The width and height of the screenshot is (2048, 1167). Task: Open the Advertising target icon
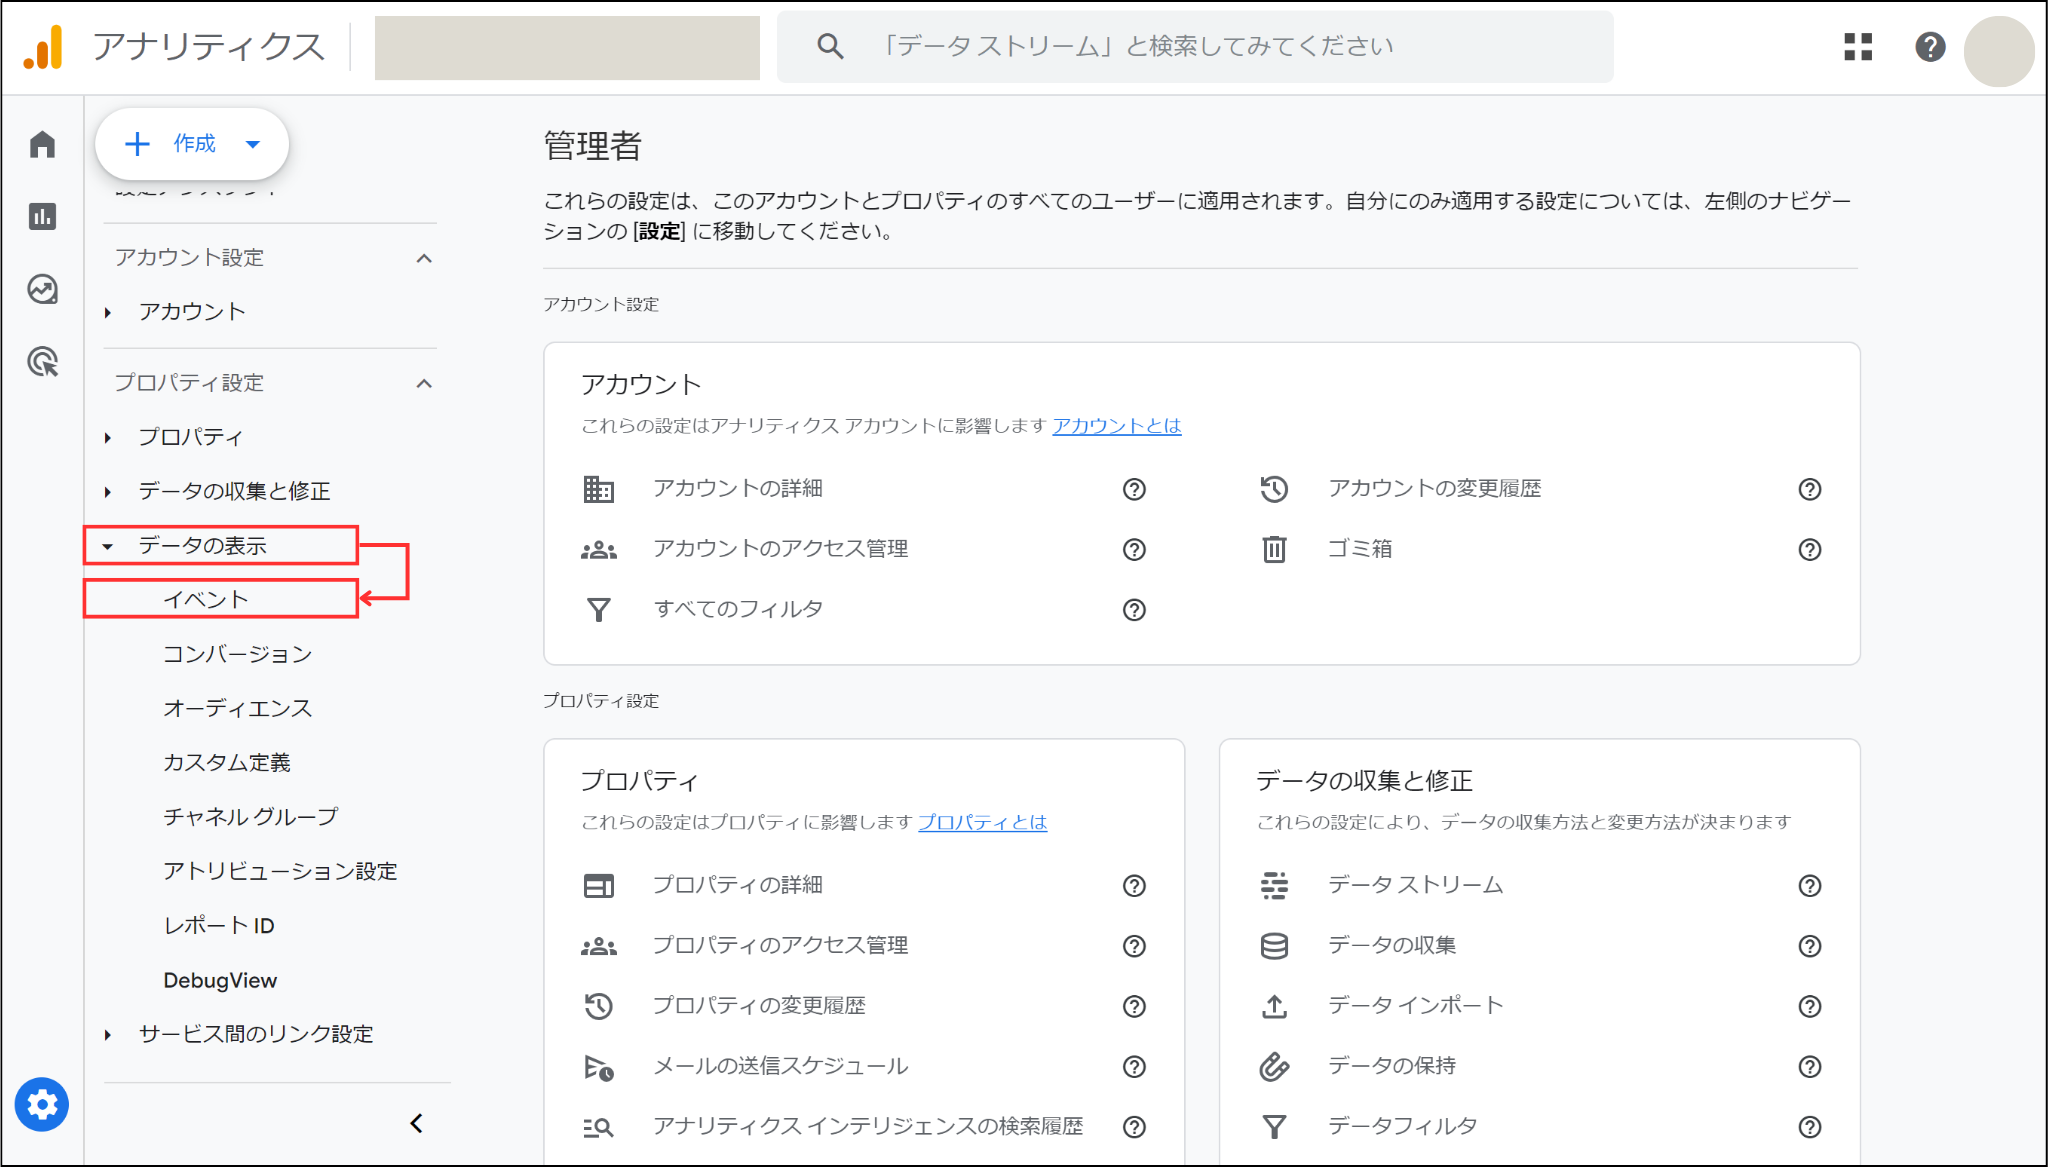(42, 361)
